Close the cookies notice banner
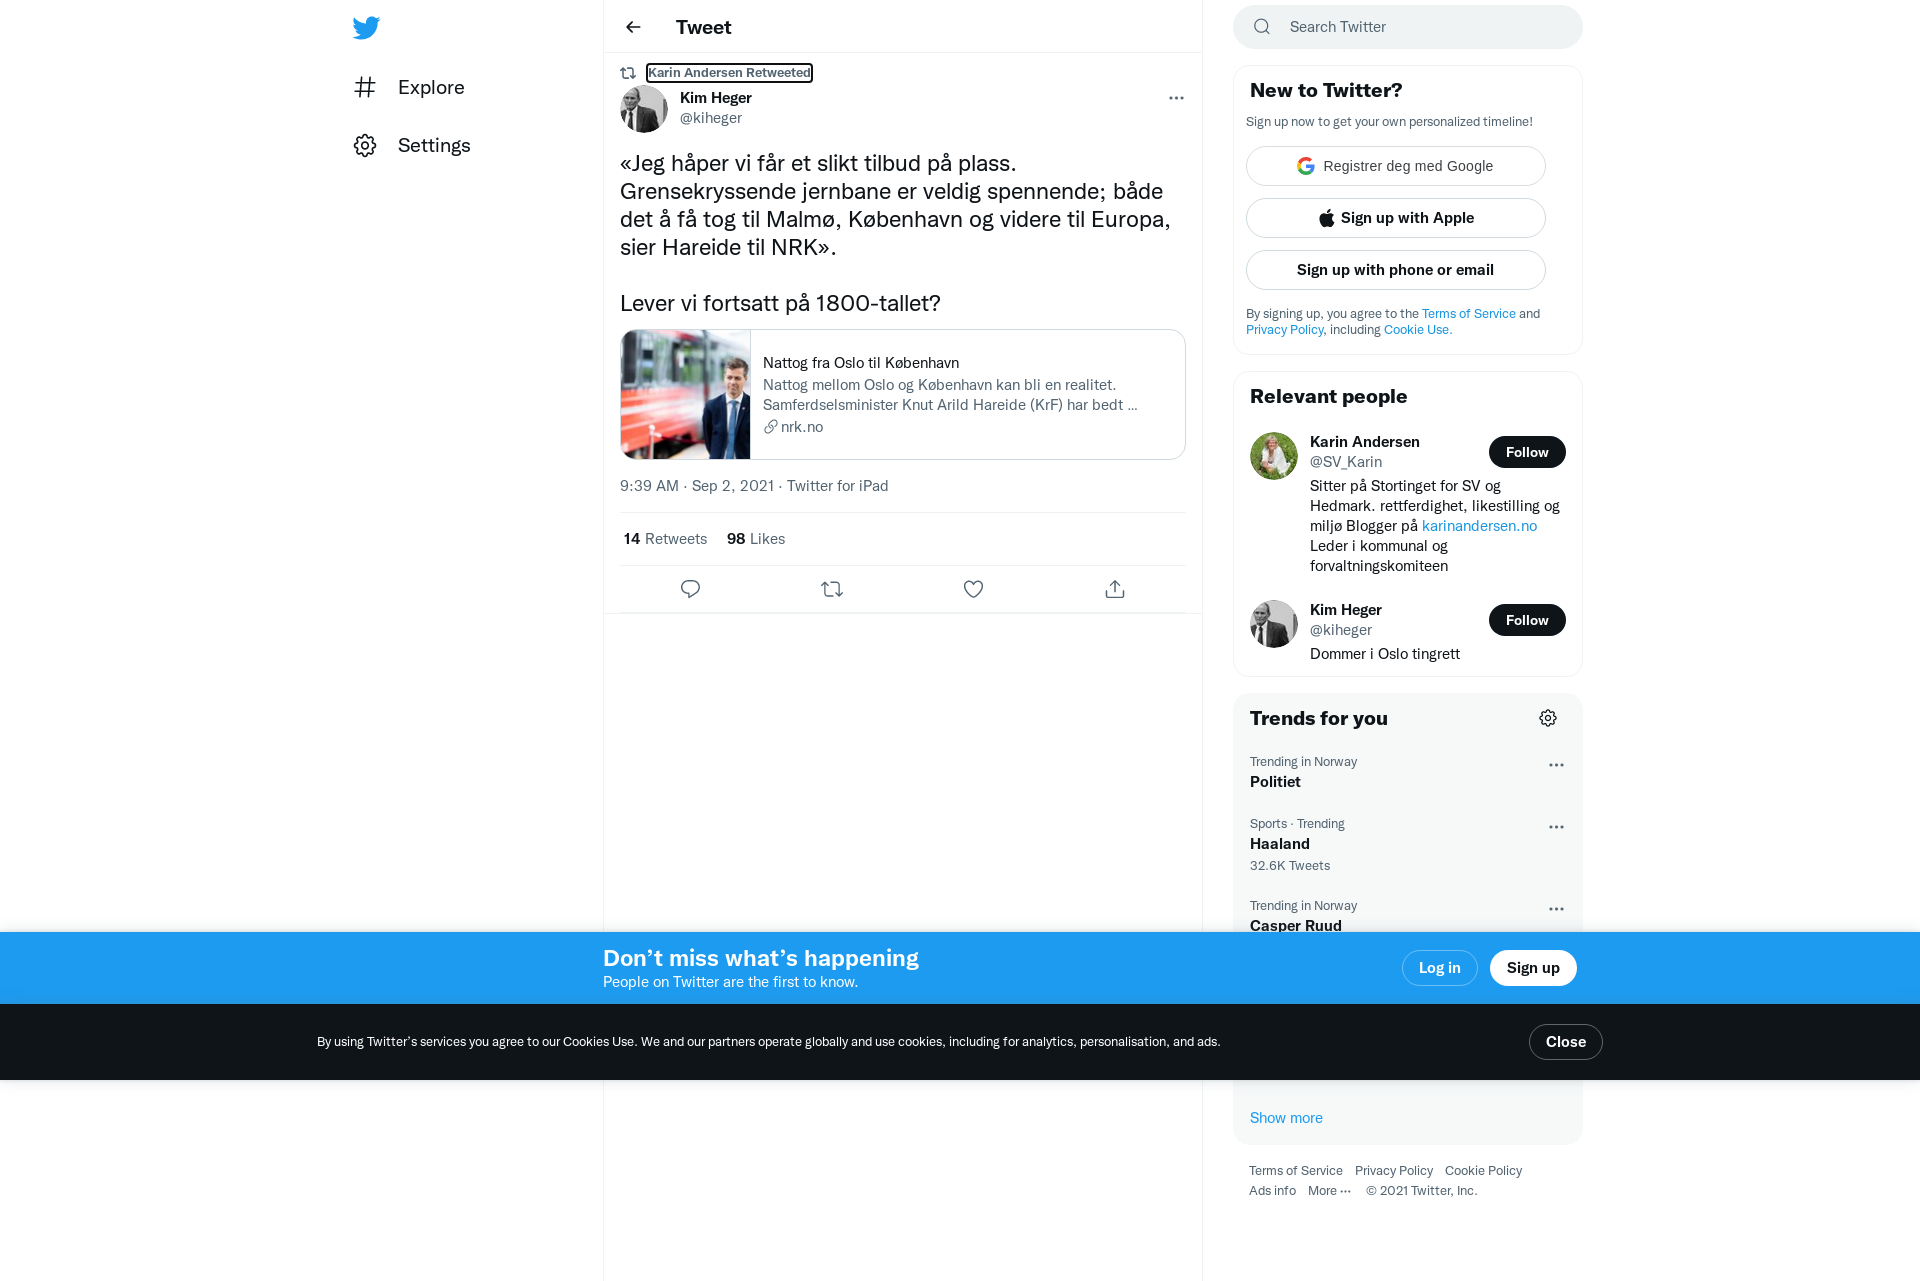 pyautogui.click(x=1565, y=1042)
